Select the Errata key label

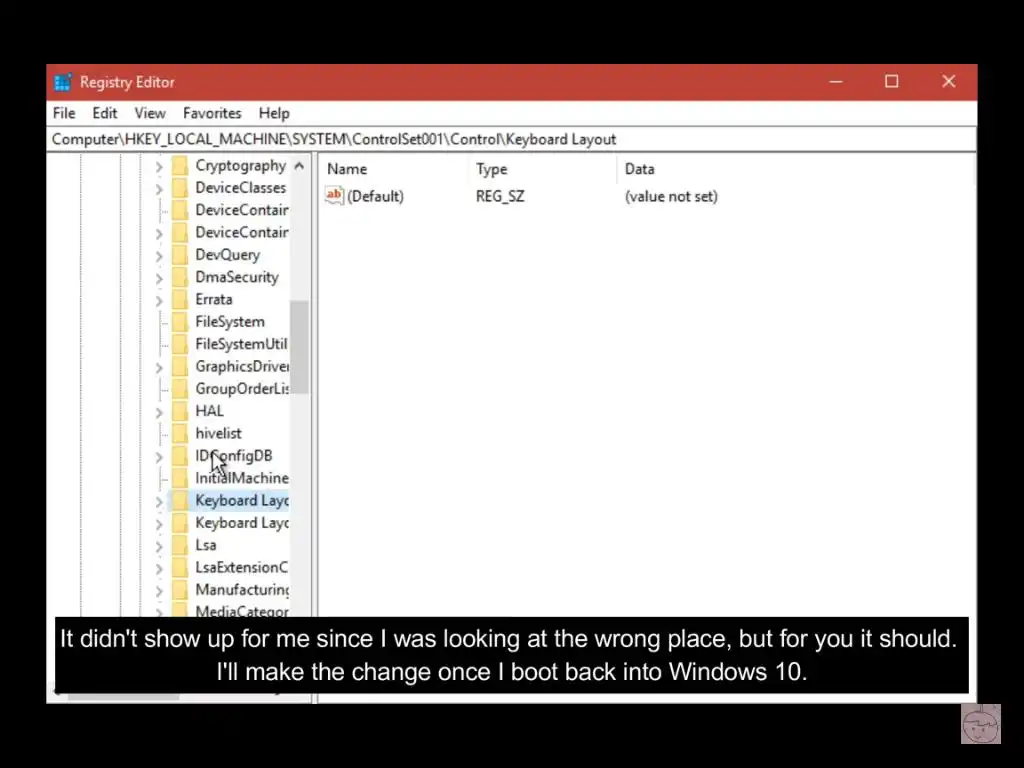point(214,300)
